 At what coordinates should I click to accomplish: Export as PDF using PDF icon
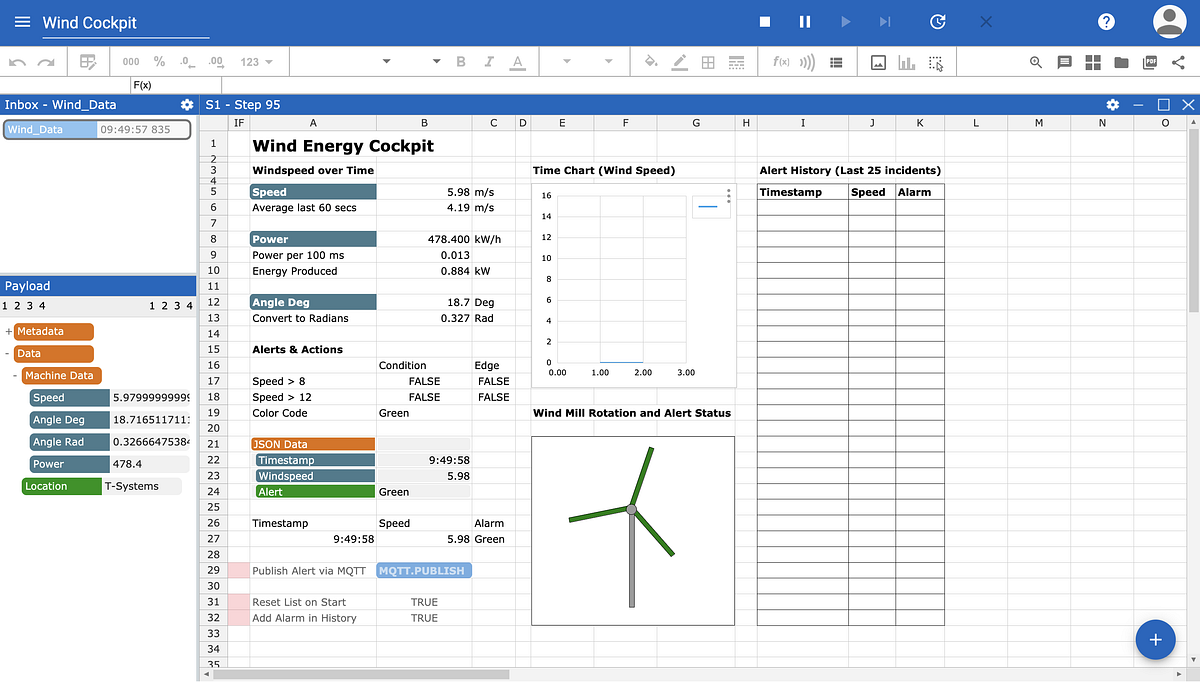pyautogui.click(x=1150, y=62)
